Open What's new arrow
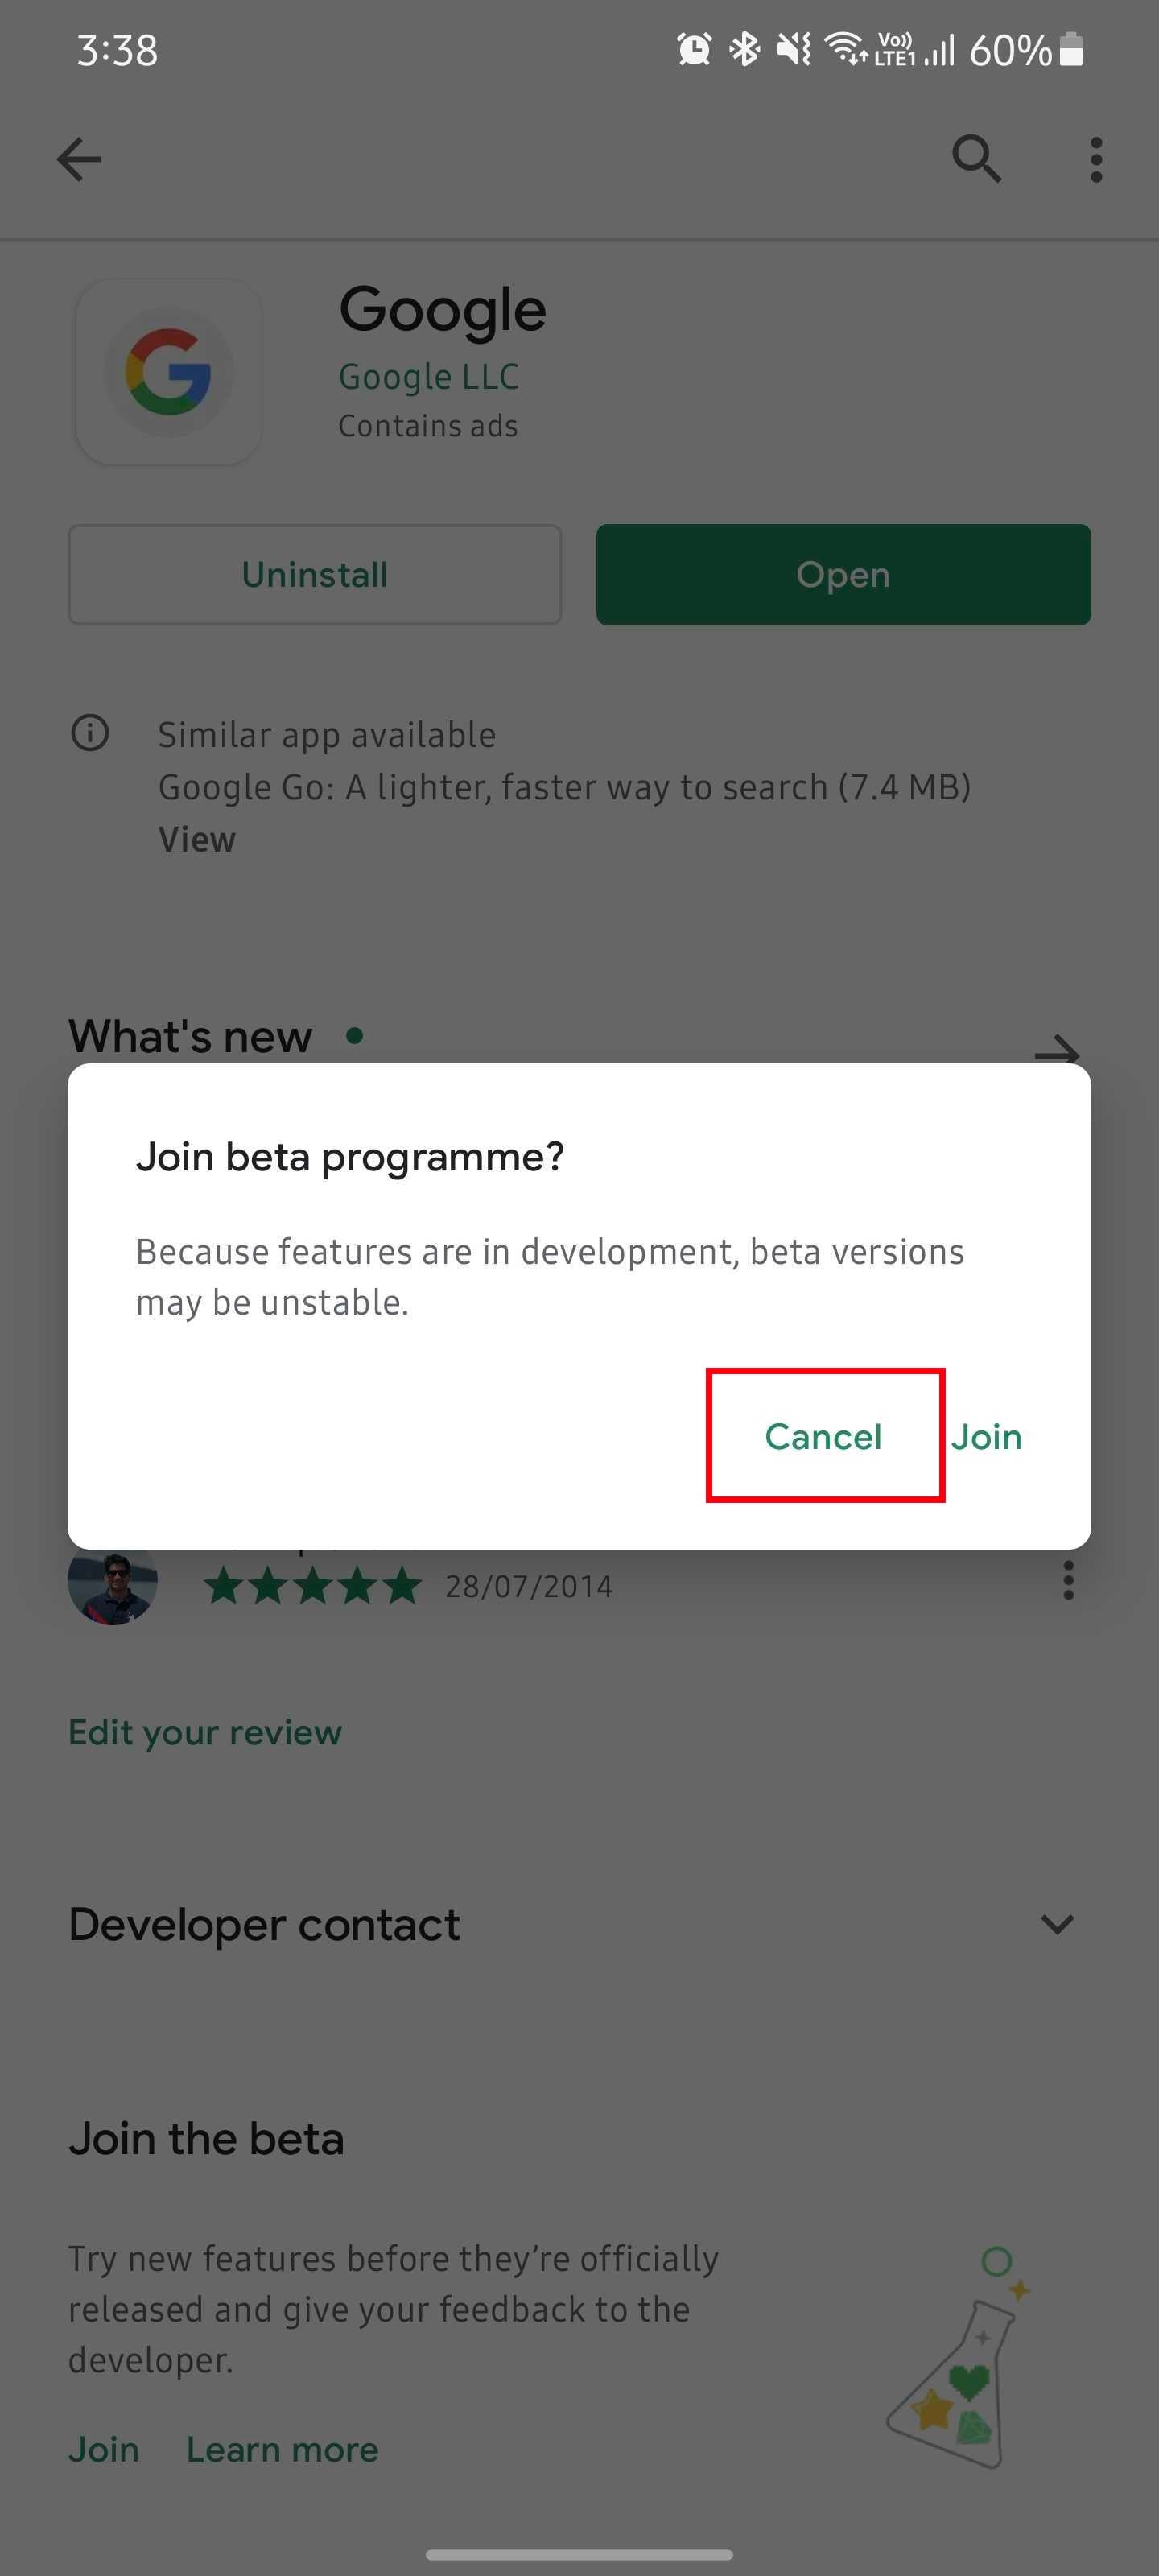1159x2576 pixels. 1056,1049
